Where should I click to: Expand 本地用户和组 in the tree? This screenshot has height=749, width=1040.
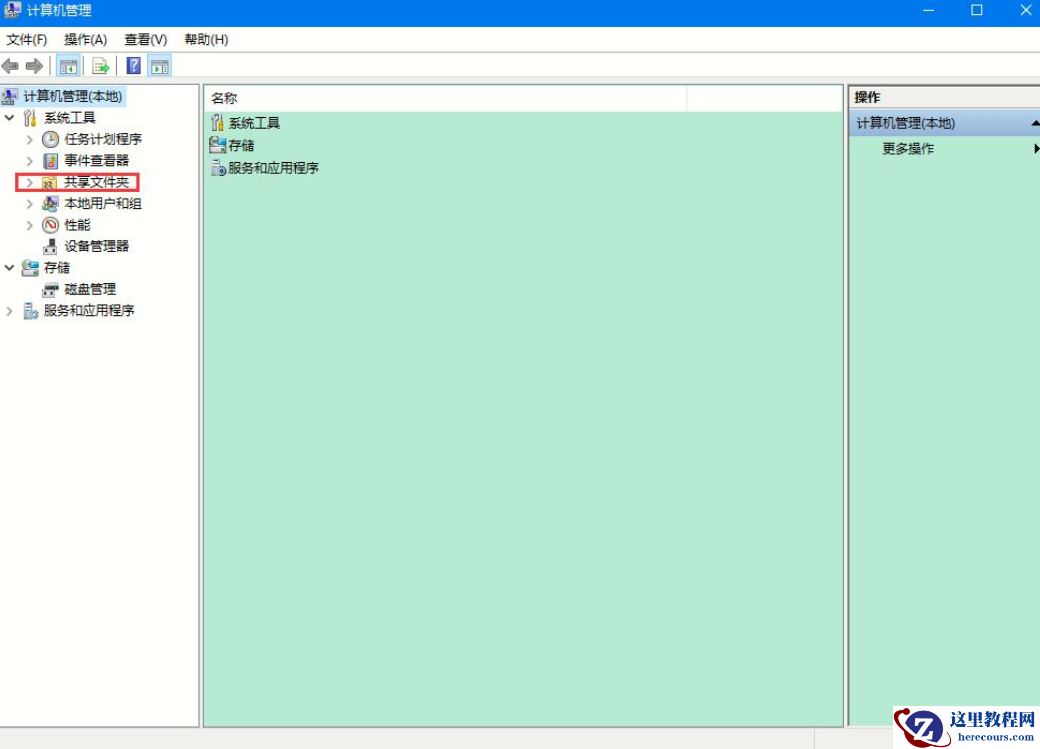click(29, 203)
